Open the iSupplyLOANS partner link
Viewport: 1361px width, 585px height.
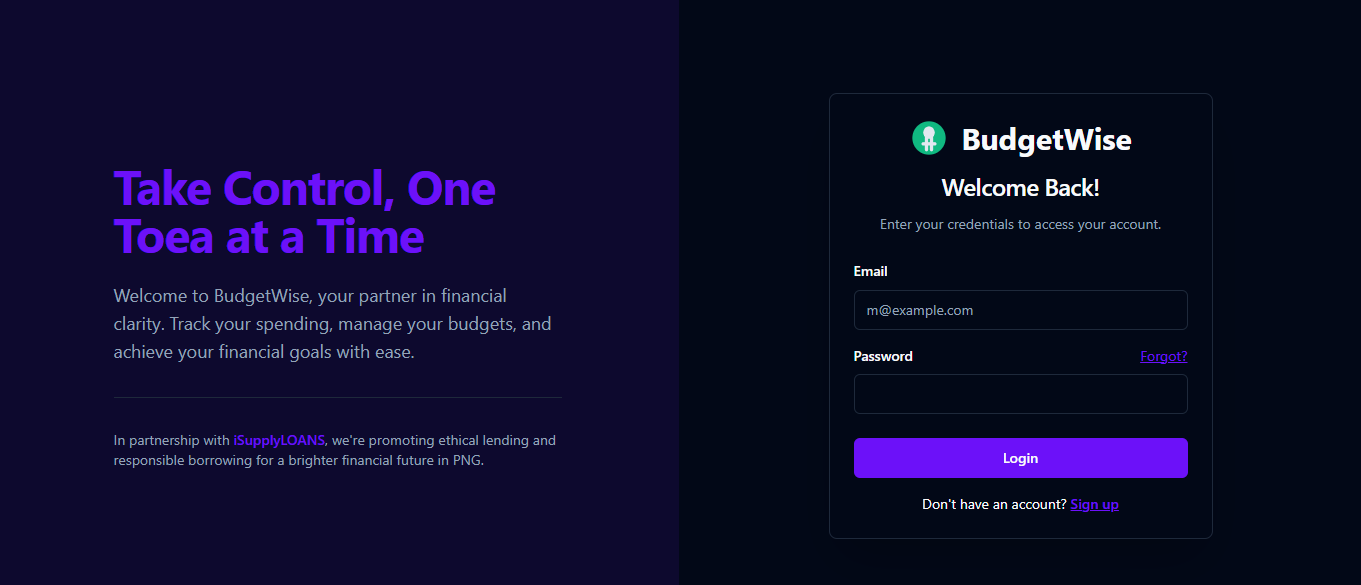tap(279, 440)
